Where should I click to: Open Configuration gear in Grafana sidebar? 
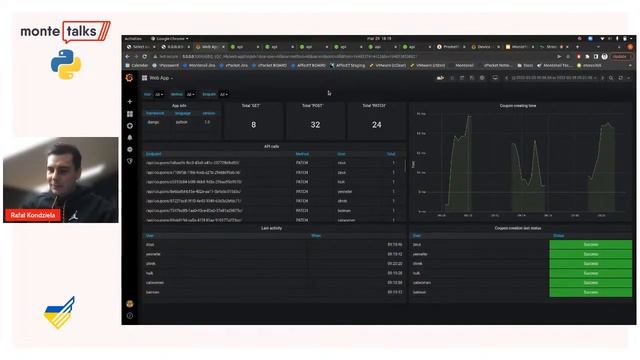(x=130, y=149)
